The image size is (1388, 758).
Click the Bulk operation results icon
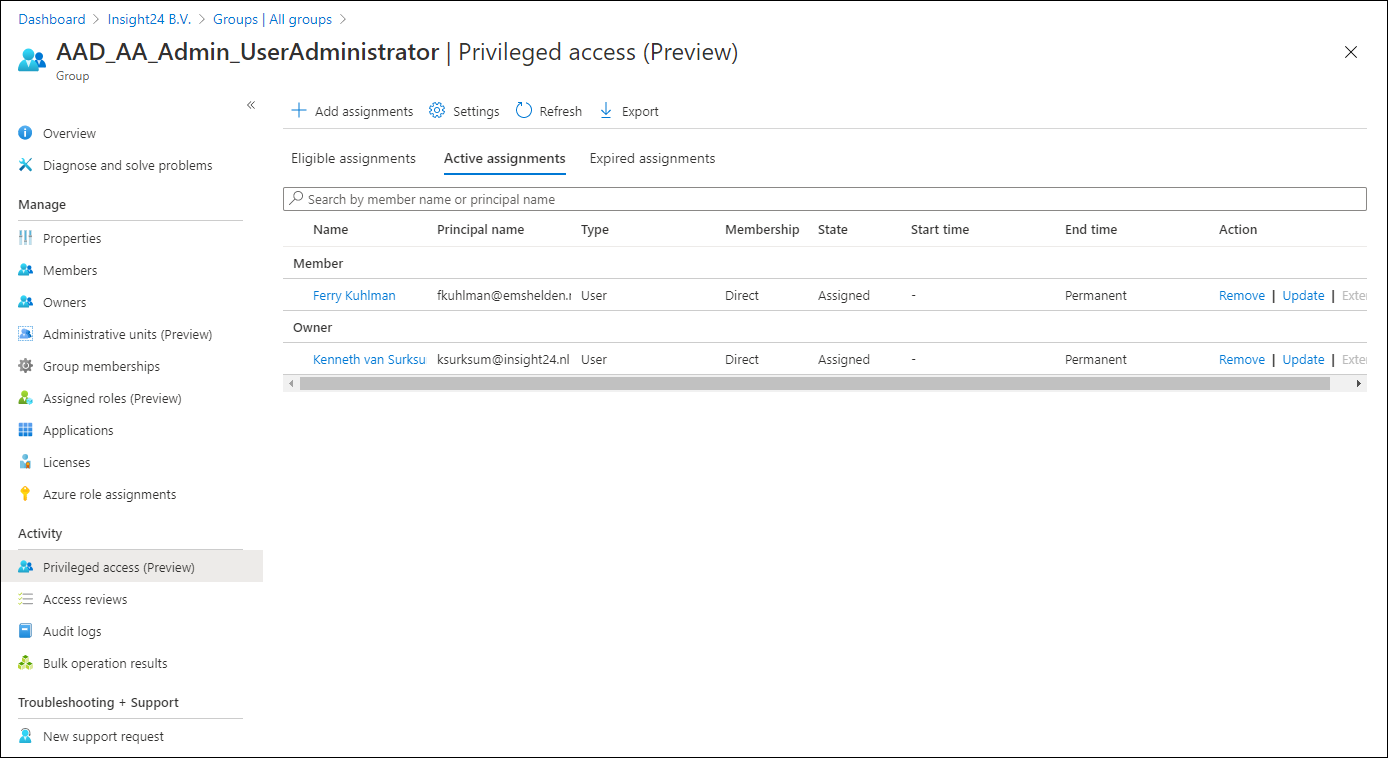coord(26,663)
